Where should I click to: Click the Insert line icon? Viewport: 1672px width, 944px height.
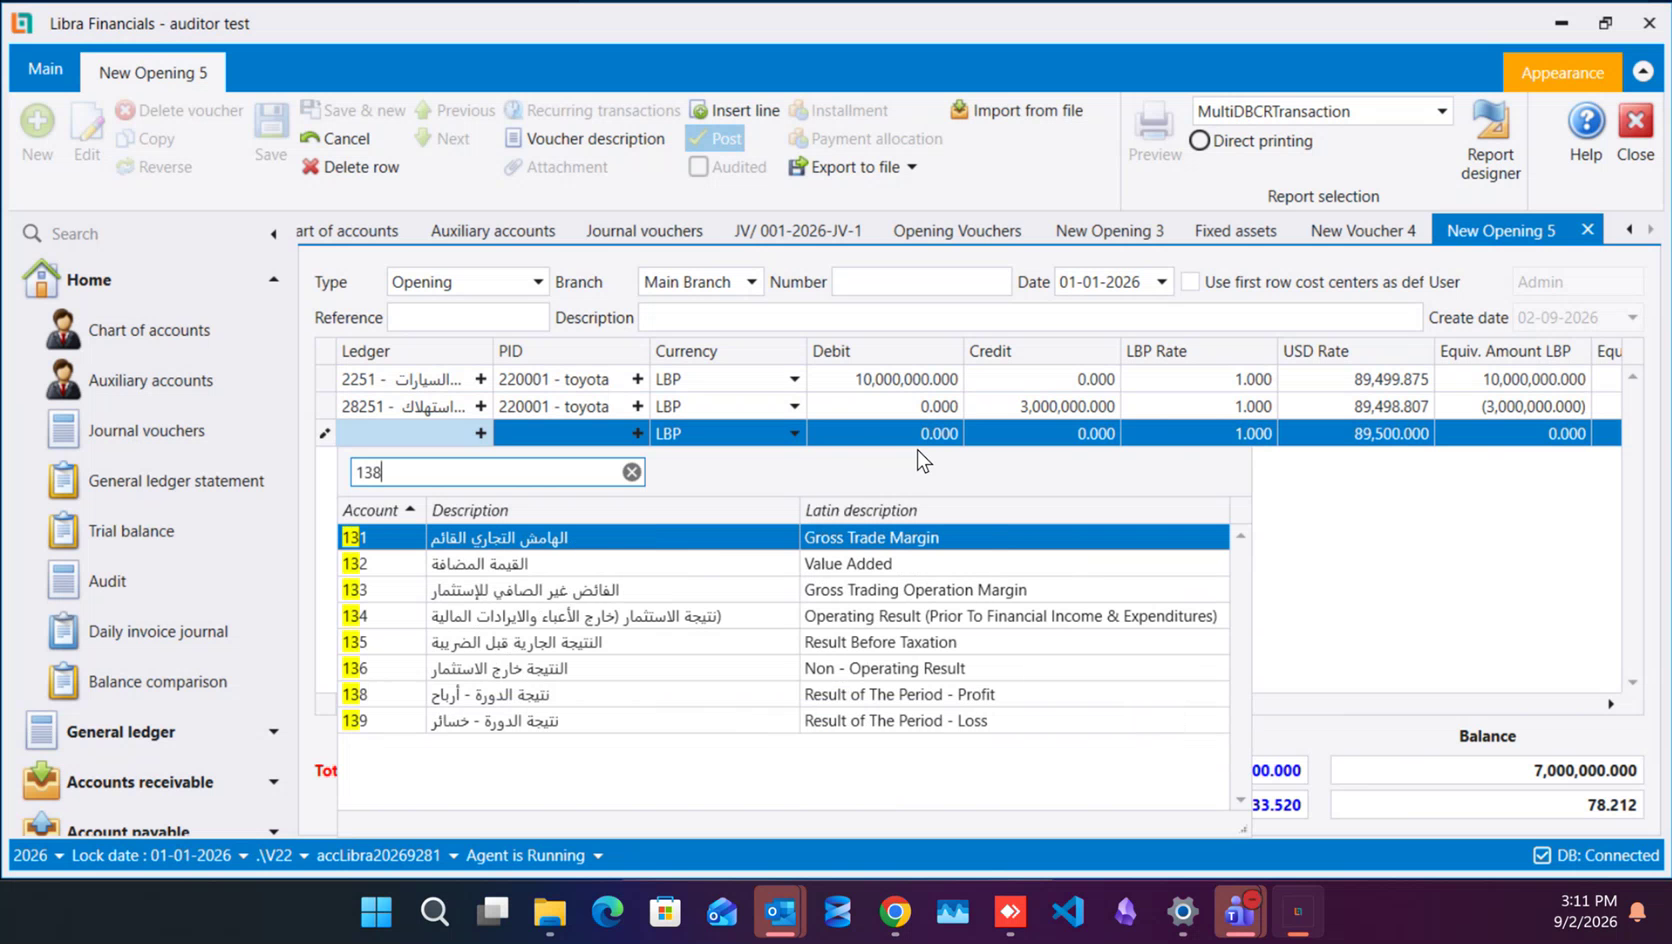(699, 110)
